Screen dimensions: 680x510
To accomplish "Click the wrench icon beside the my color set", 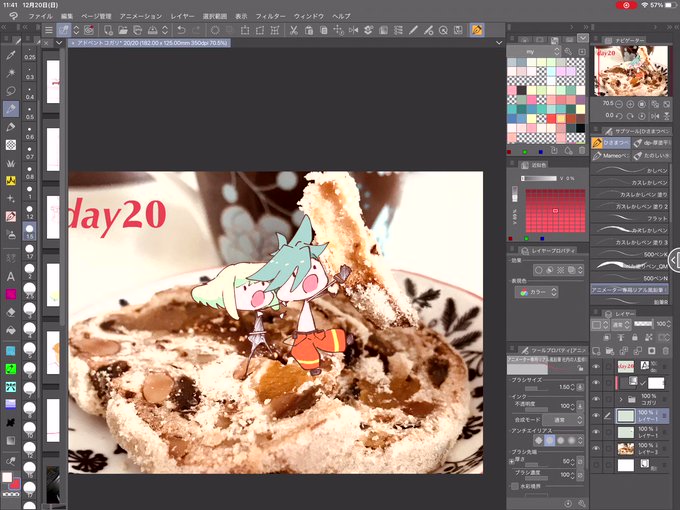I will point(568,52).
